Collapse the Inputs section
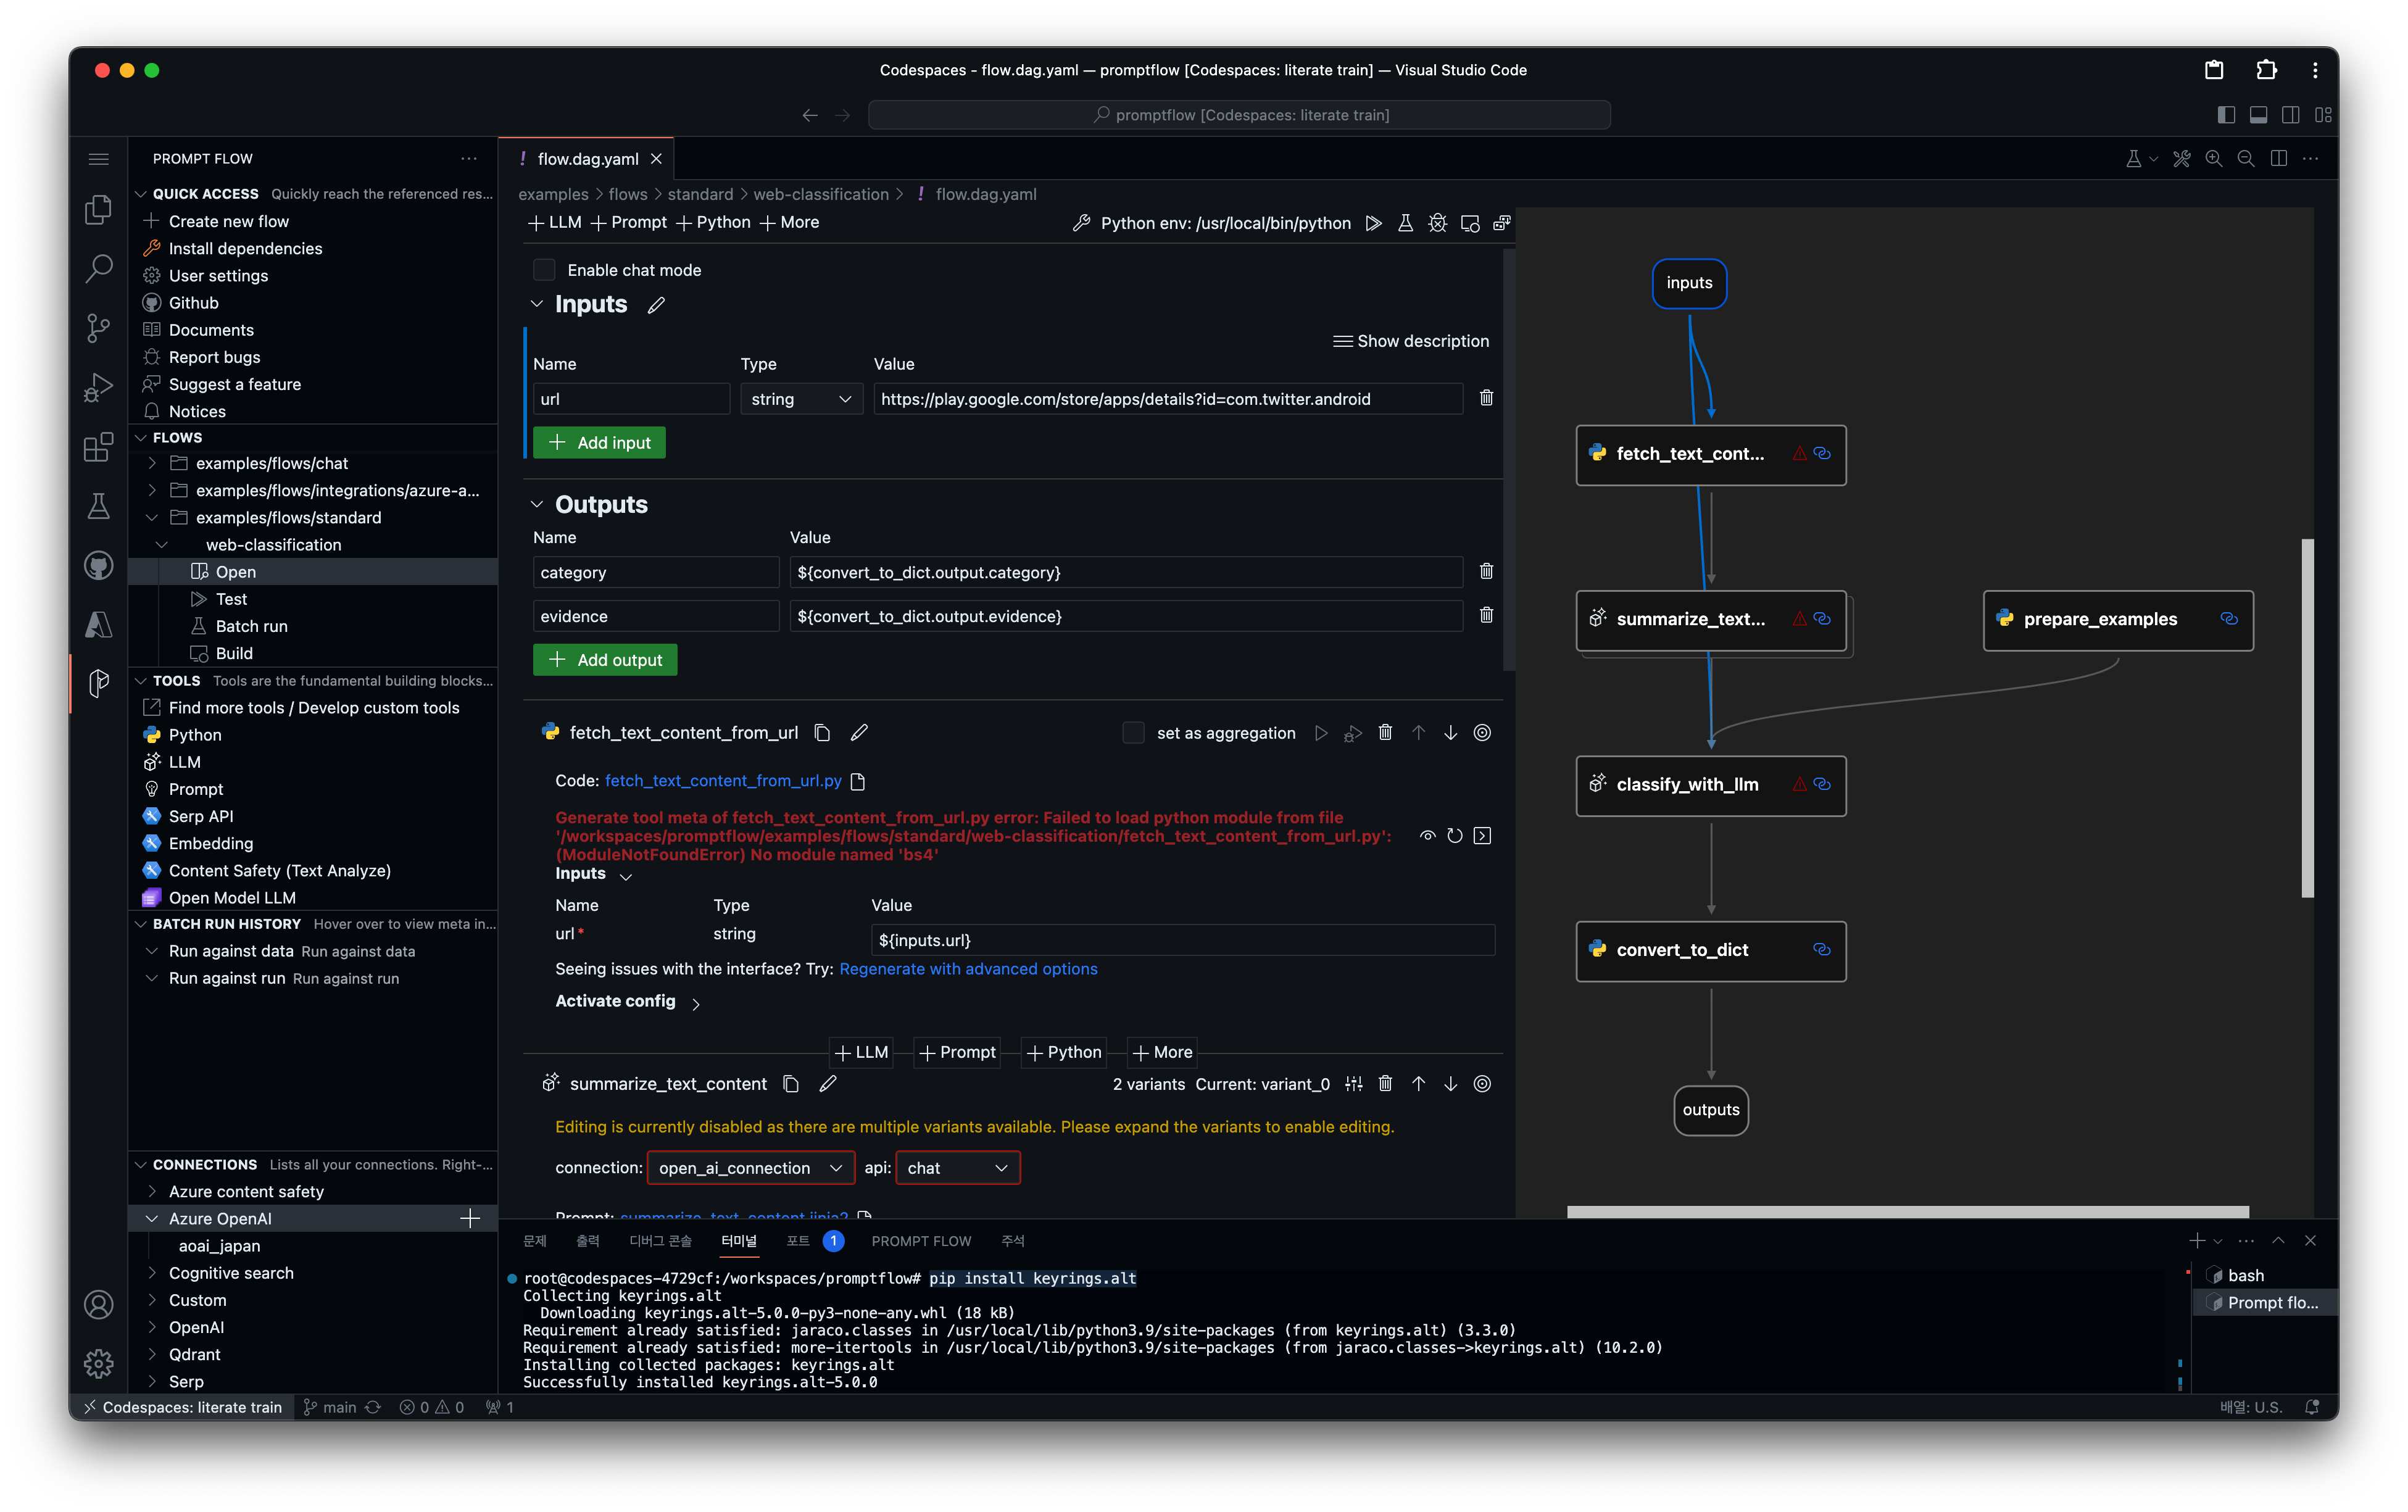Screen dimensions: 2408x1512 point(537,304)
